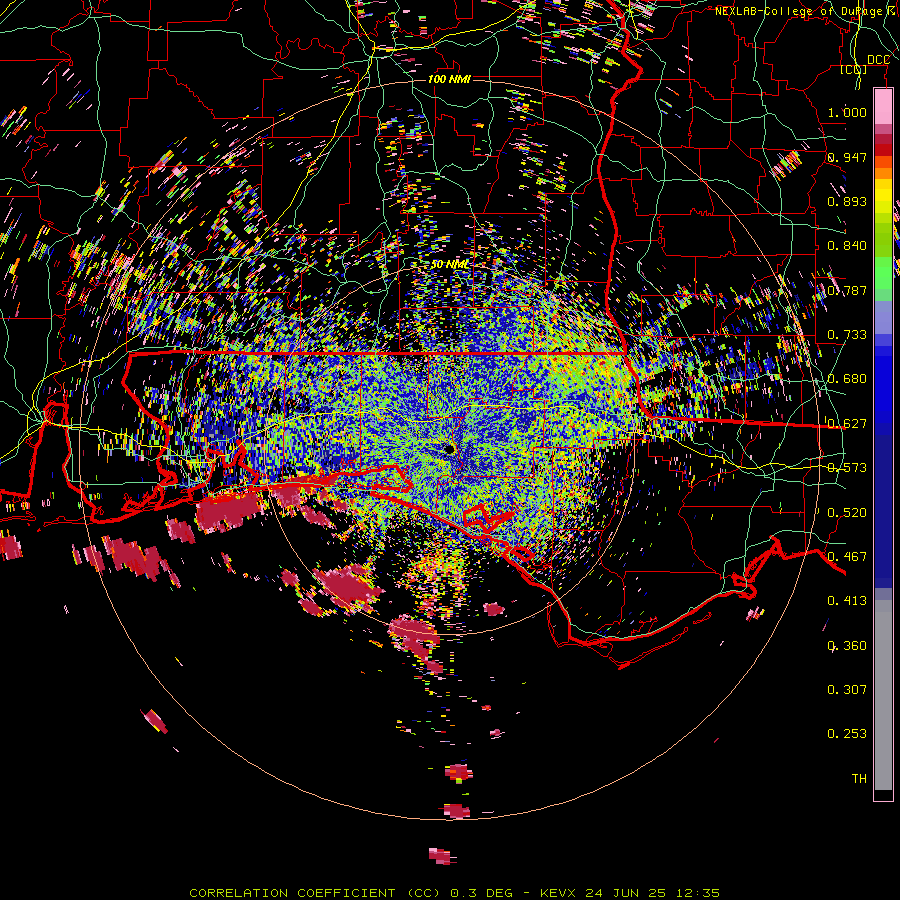Click the black radar site dot at center
Viewport: 900px width, 900px height.
tap(449, 448)
